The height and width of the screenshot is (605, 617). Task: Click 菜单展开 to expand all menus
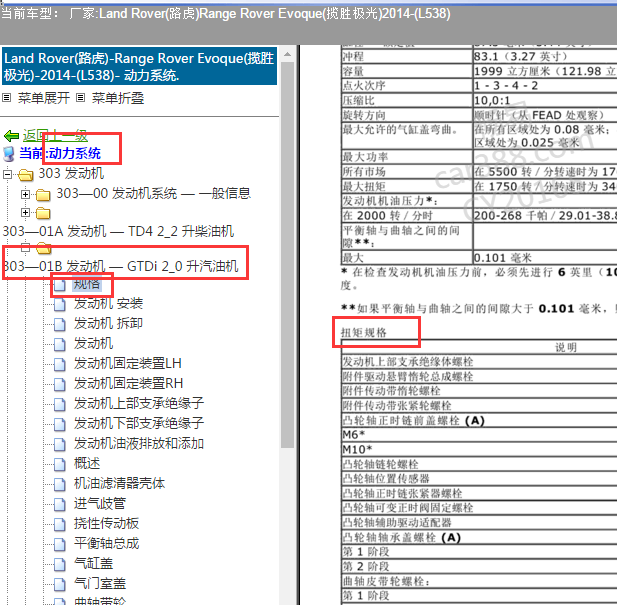coord(44,98)
